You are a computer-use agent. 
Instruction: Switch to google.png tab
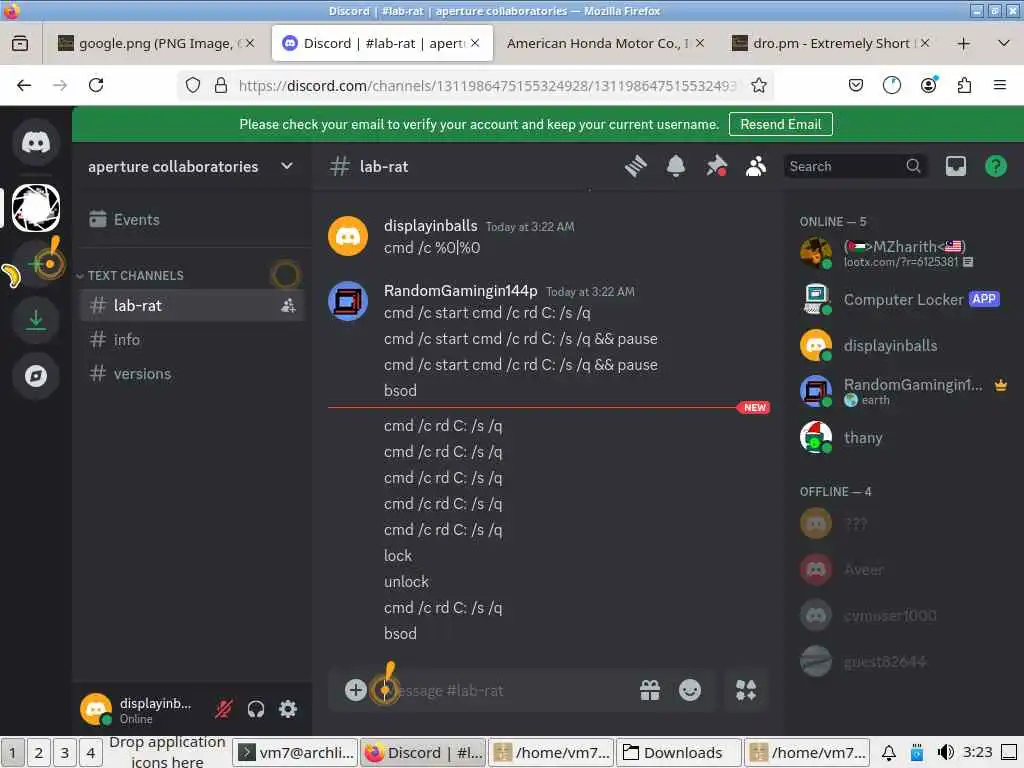pyautogui.click(x=155, y=44)
